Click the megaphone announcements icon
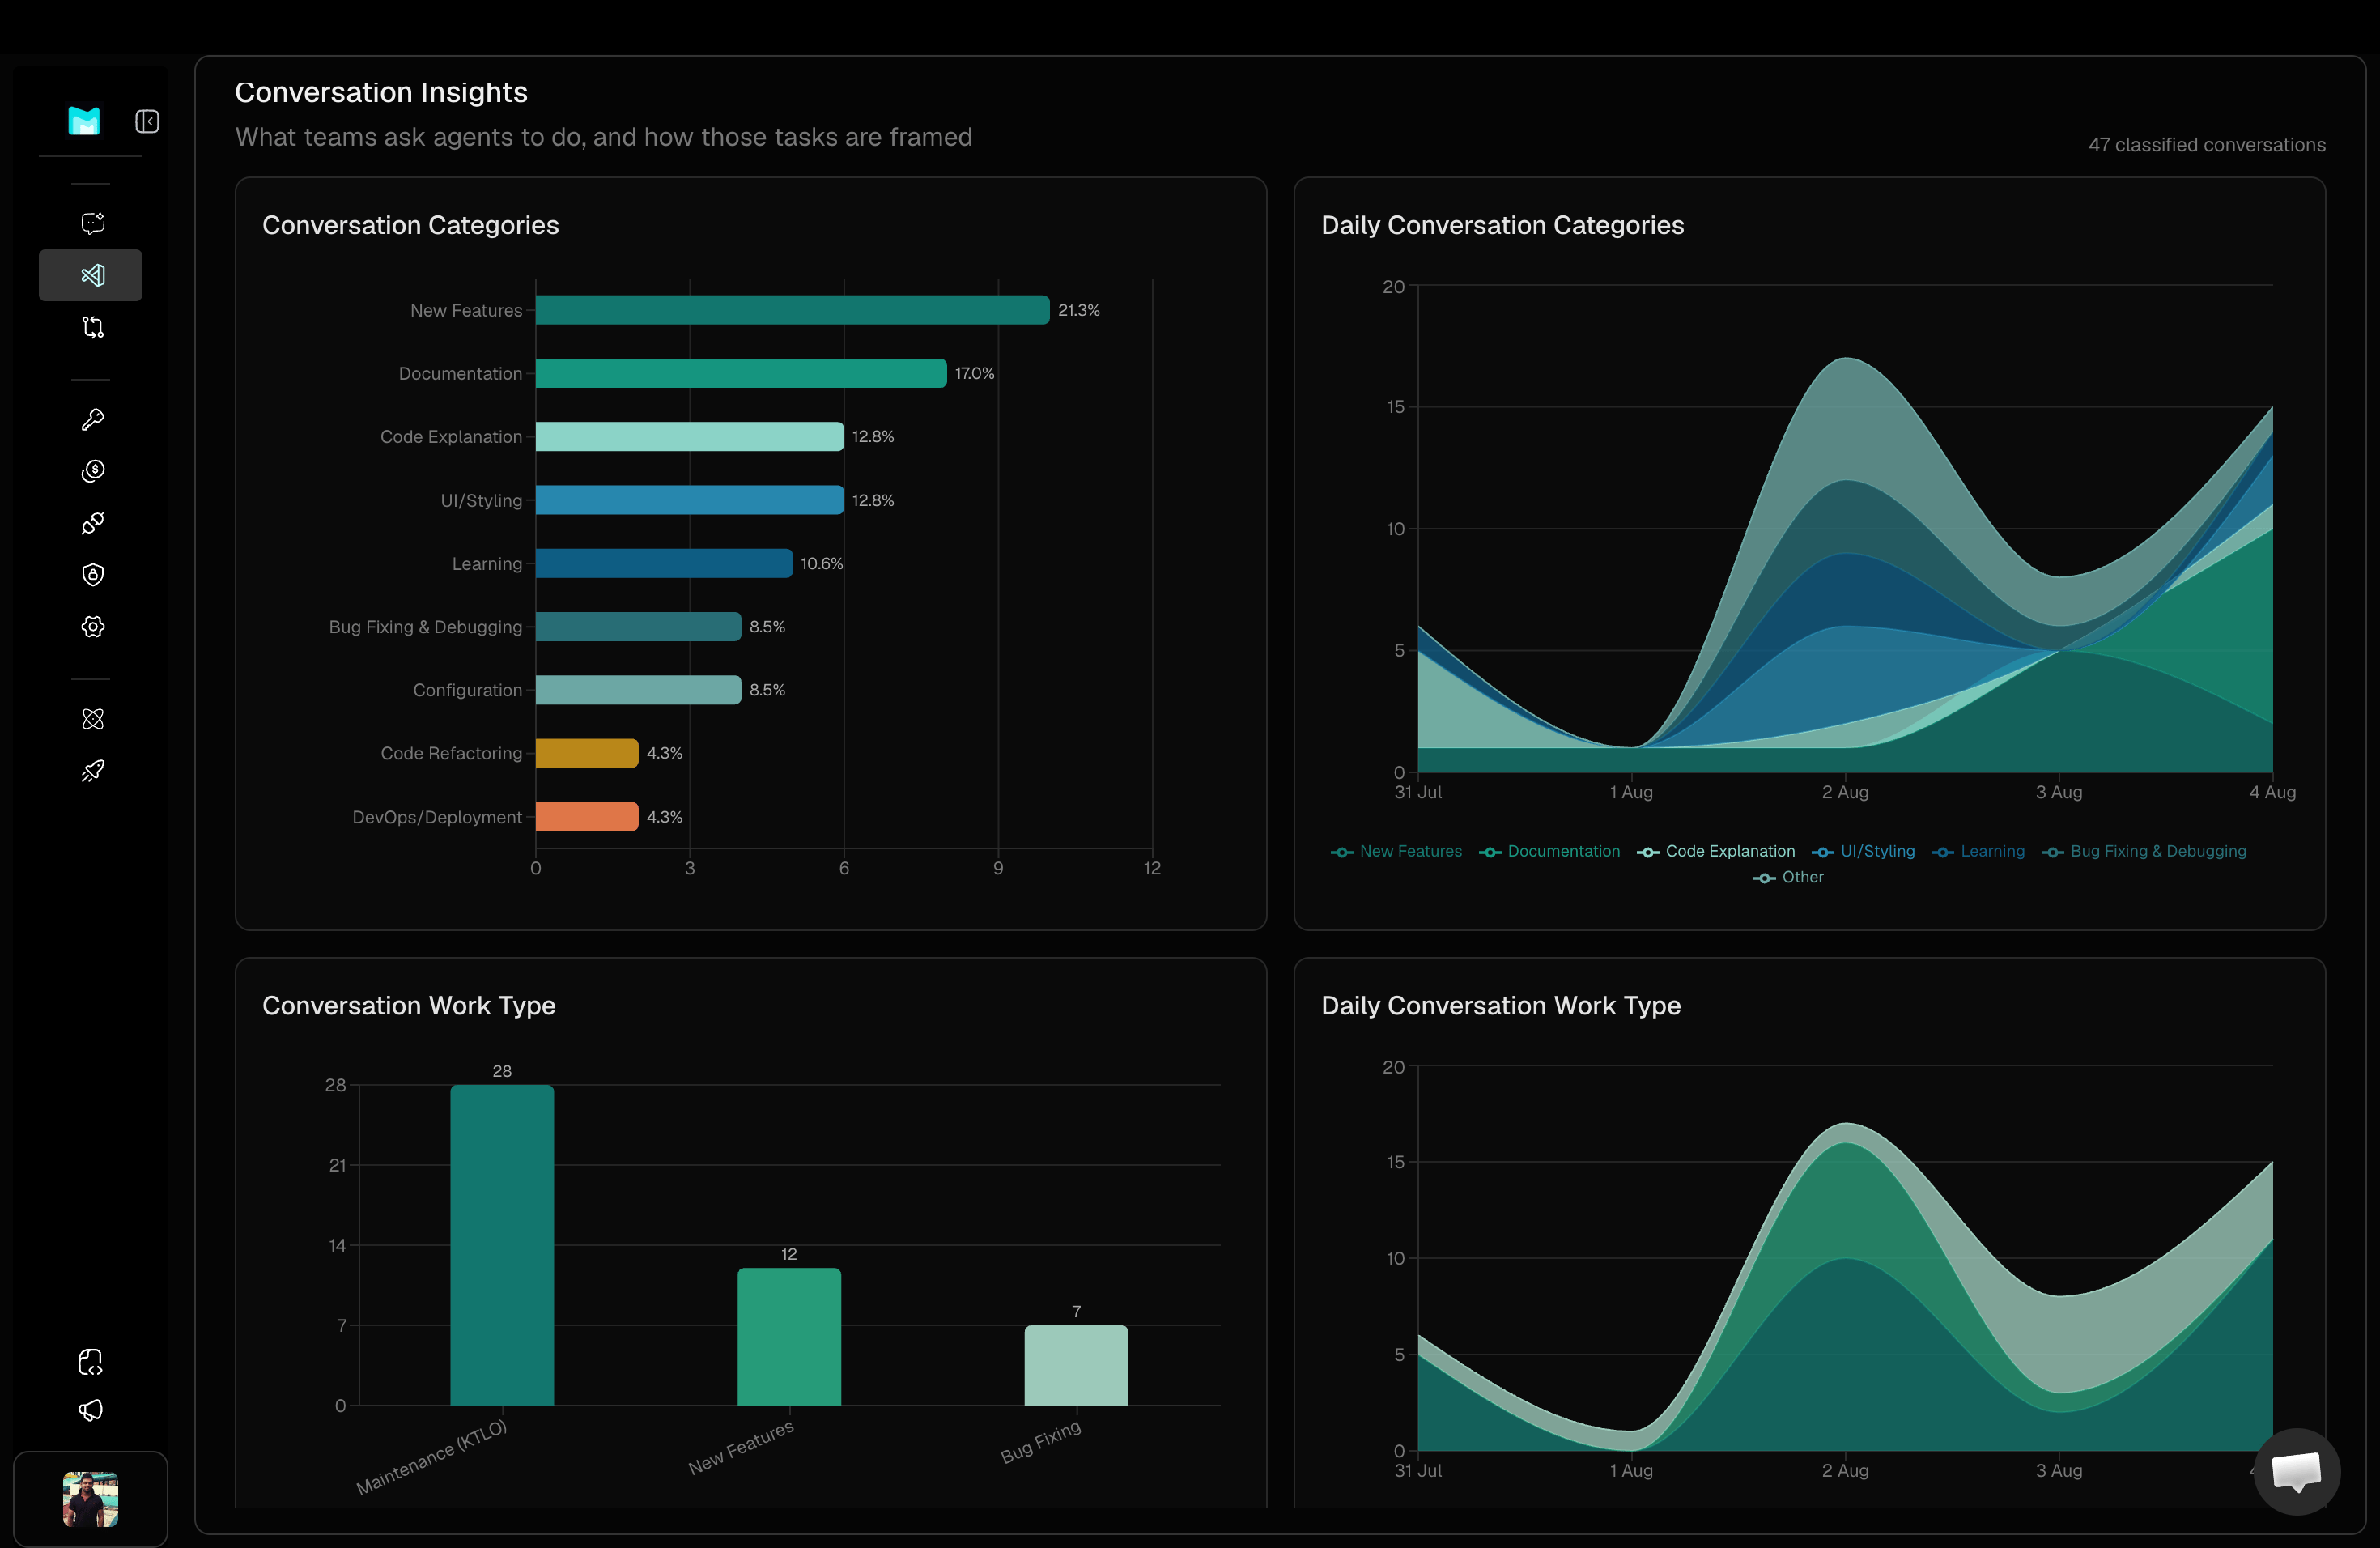The height and width of the screenshot is (1548, 2380). (91, 1410)
